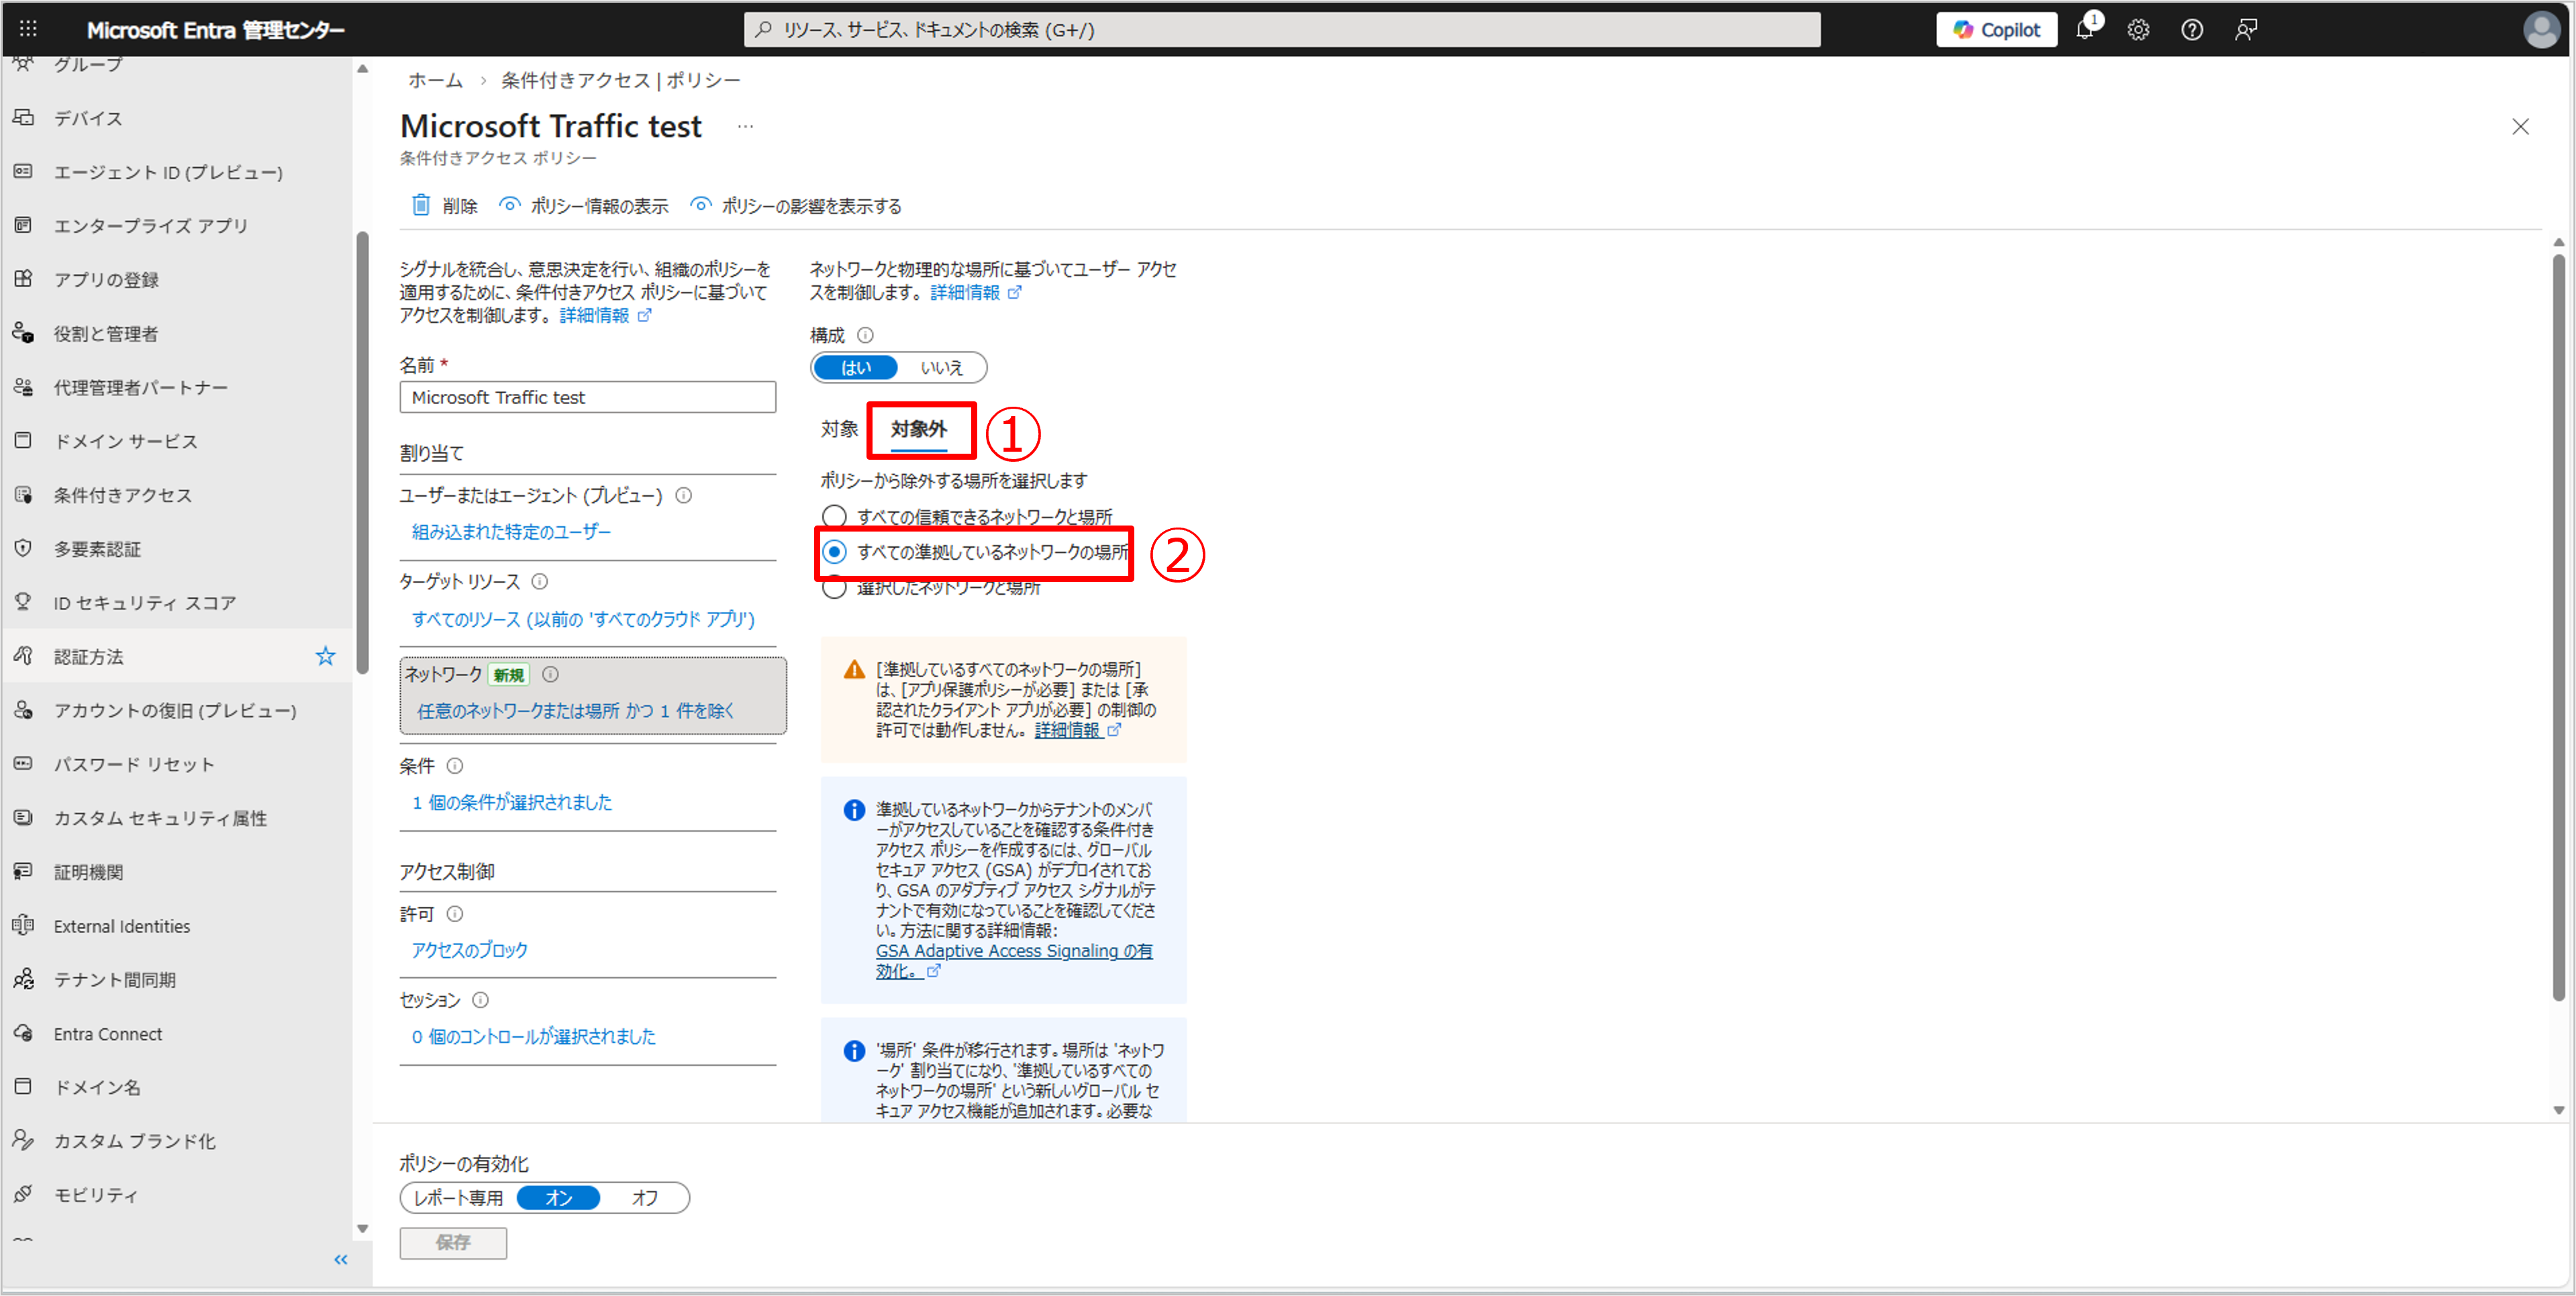Open the feedback icon in header
Screen dimensions: 2576x1296
(2246, 30)
